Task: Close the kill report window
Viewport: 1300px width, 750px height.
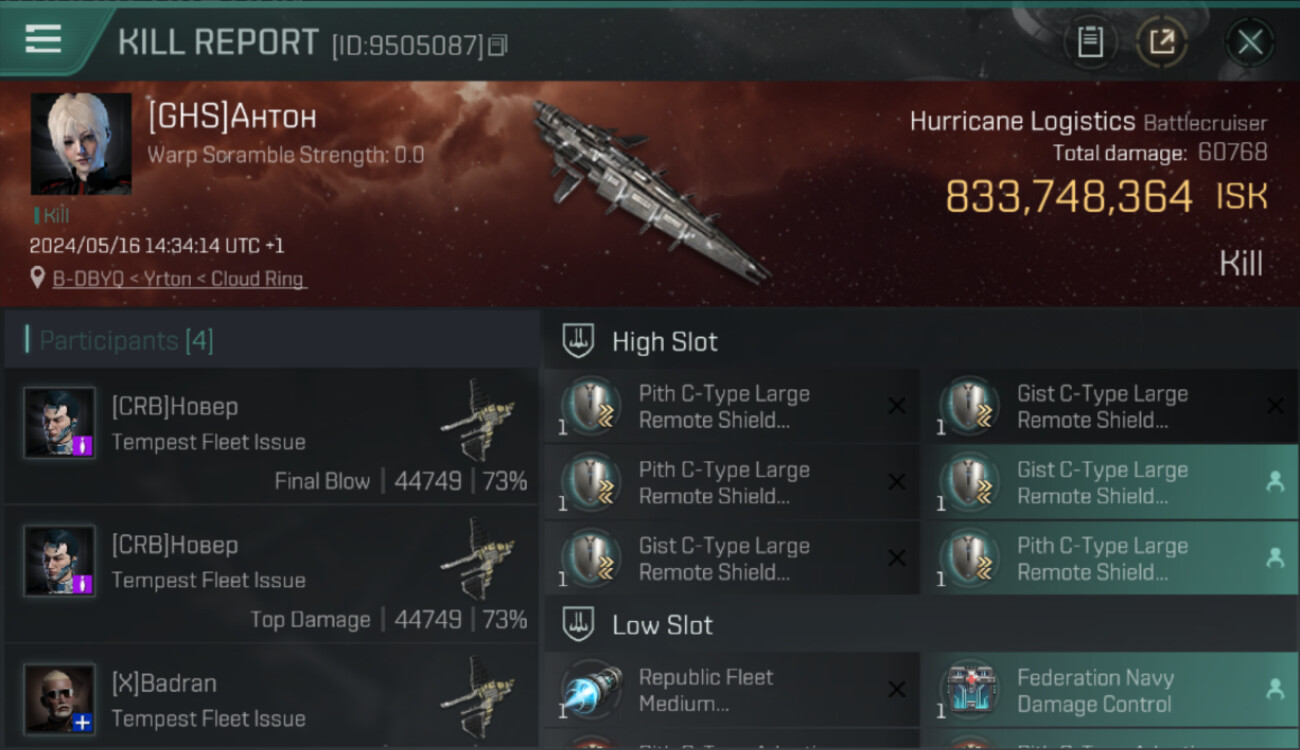Action: point(1250,42)
